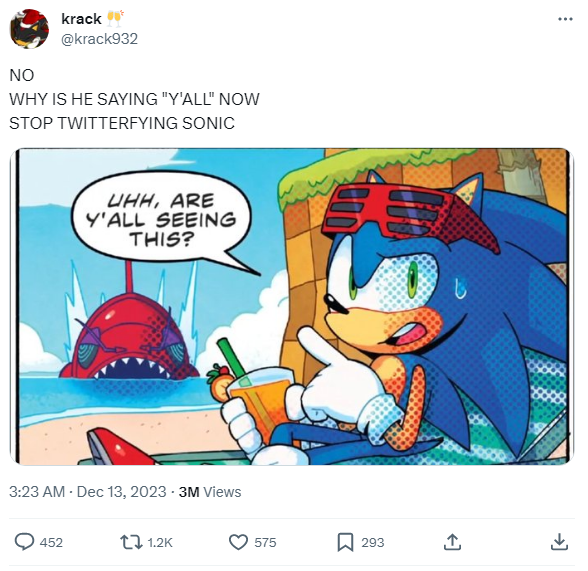This screenshot has height=571, width=588.
Task: Click the 452 replies count
Action: (51, 543)
